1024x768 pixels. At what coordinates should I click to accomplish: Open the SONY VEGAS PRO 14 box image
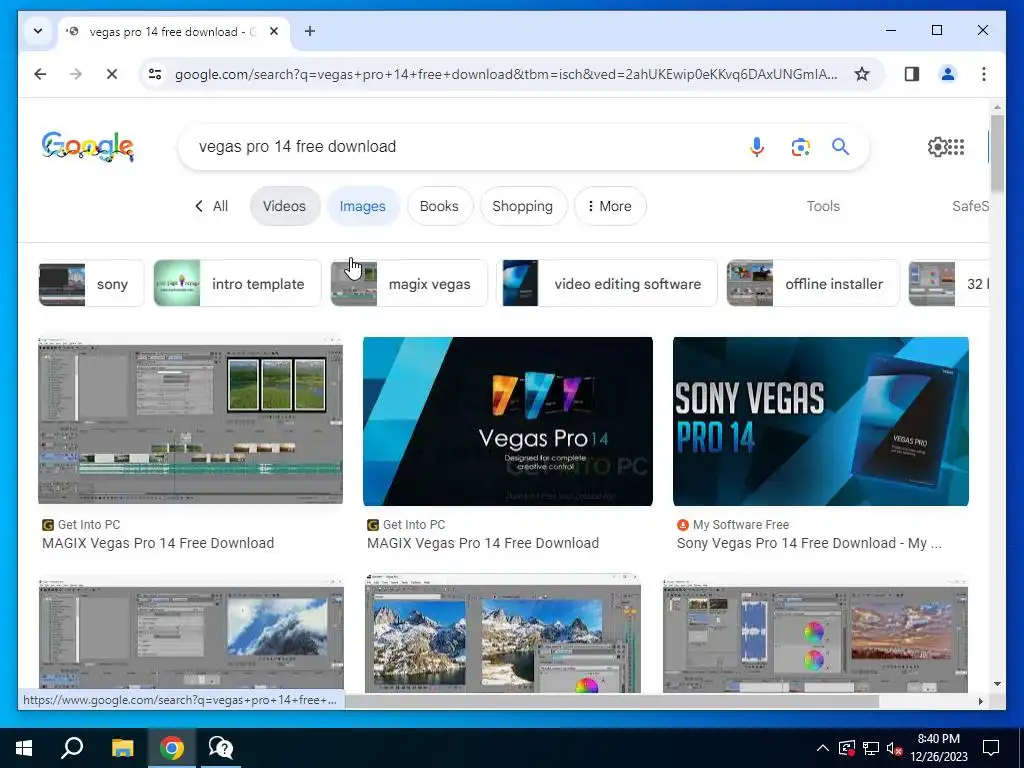(x=820, y=421)
